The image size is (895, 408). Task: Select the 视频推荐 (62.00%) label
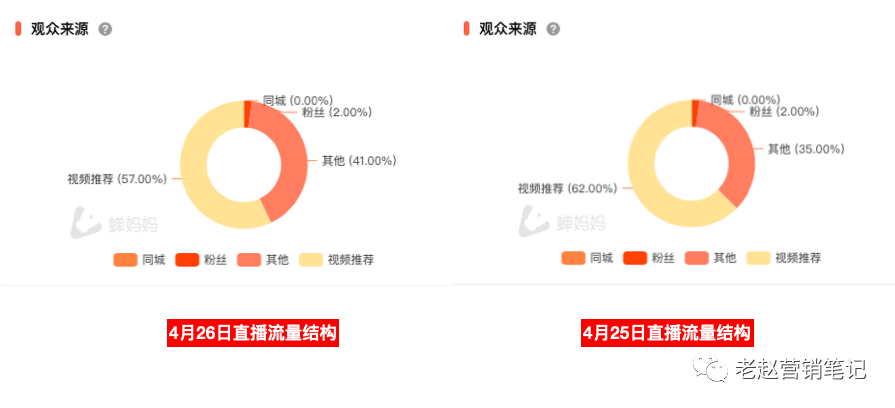pyautogui.click(x=567, y=188)
